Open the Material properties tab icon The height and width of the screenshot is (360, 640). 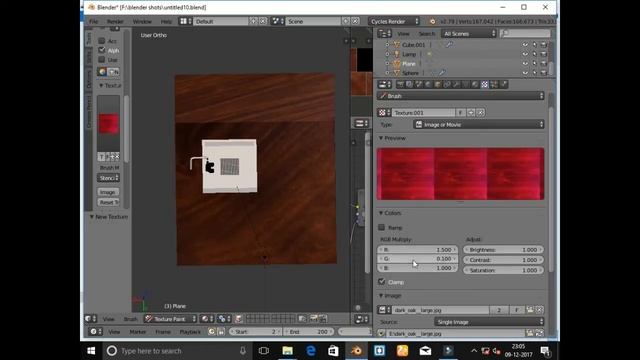tap(475, 84)
